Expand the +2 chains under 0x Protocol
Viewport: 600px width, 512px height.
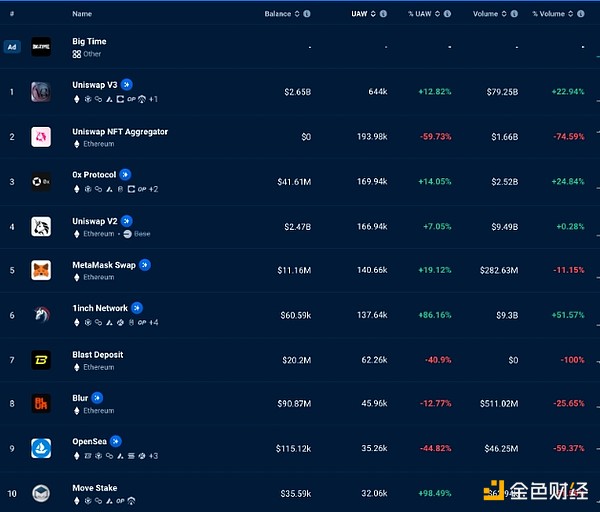[x=153, y=189]
